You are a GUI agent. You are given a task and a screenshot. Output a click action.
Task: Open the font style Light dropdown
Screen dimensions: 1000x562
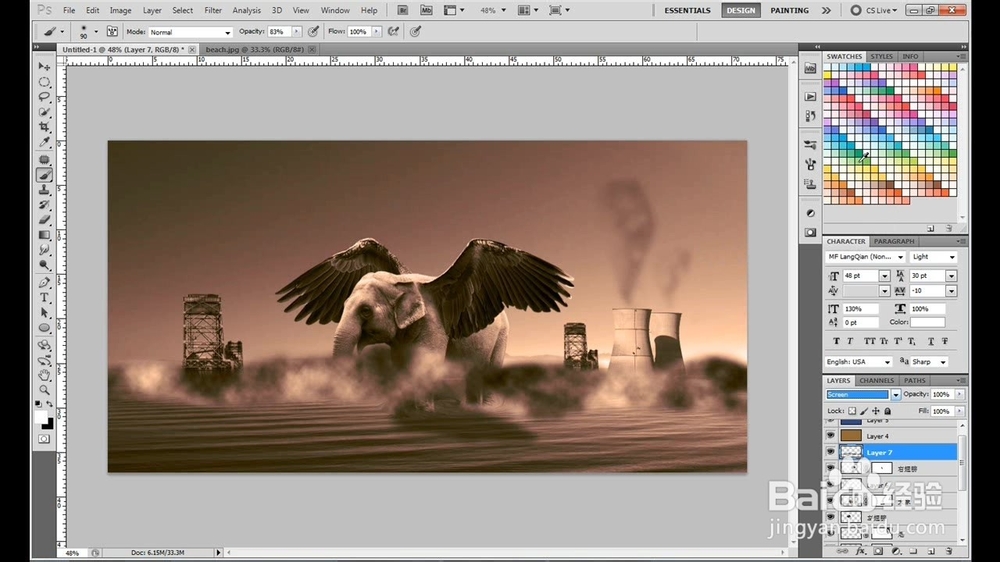tap(934, 257)
